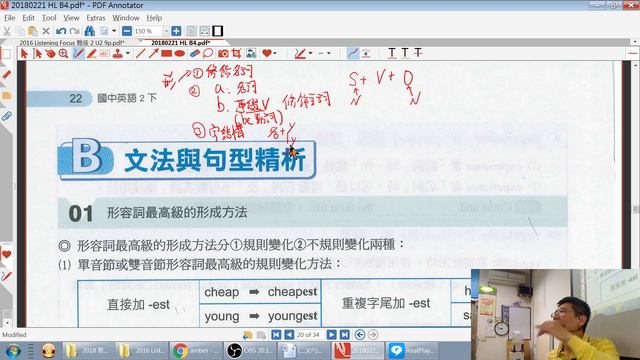Select the Text box tool

104,53
